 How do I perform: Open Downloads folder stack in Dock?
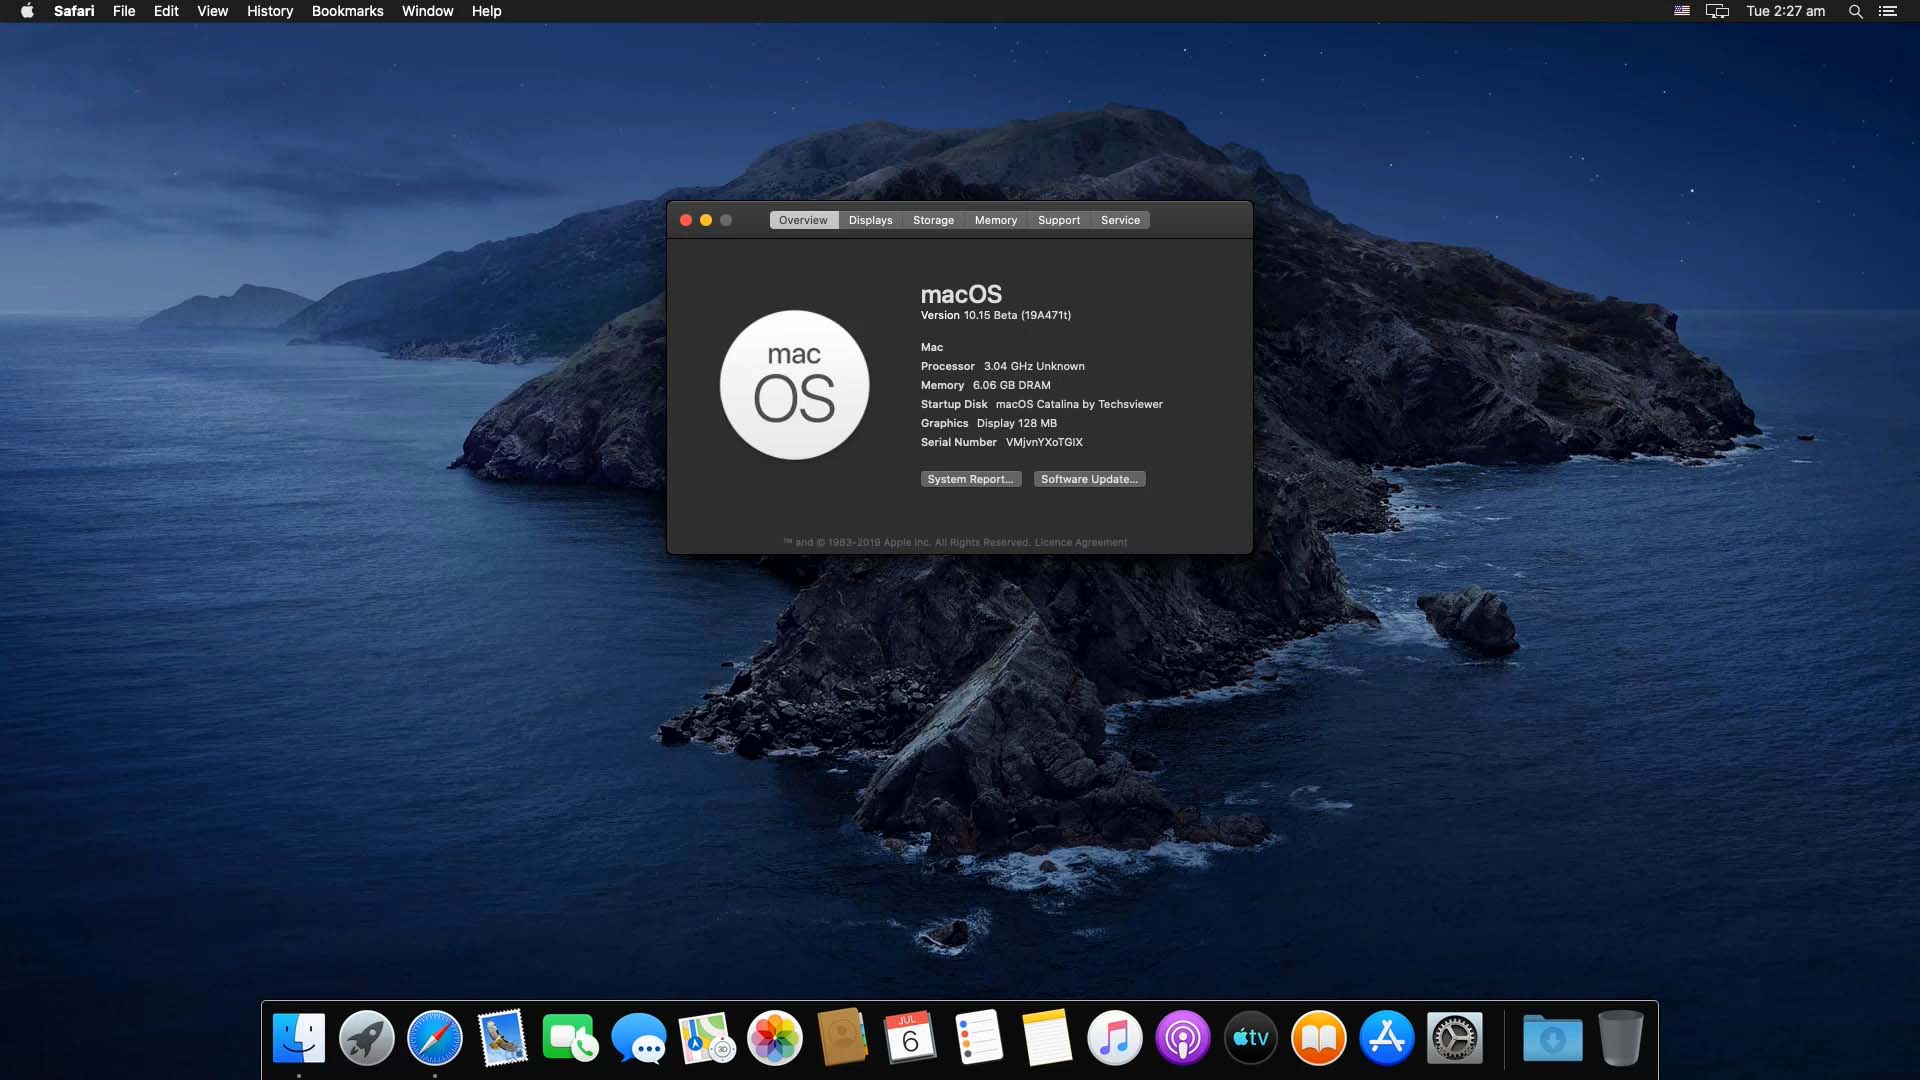click(x=1553, y=1038)
